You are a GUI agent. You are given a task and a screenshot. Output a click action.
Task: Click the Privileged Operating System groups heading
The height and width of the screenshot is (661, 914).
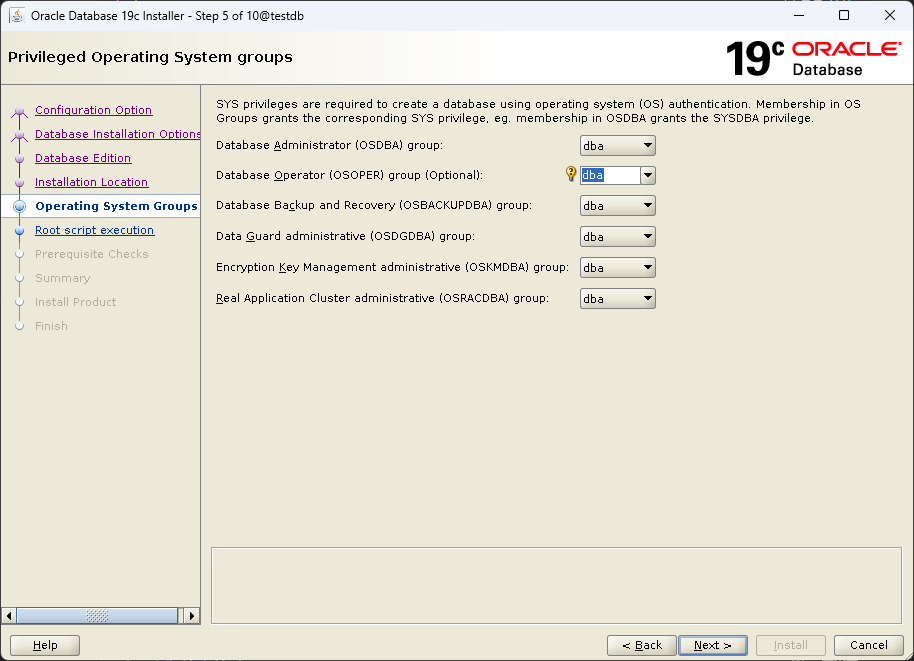click(x=150, y=57)
